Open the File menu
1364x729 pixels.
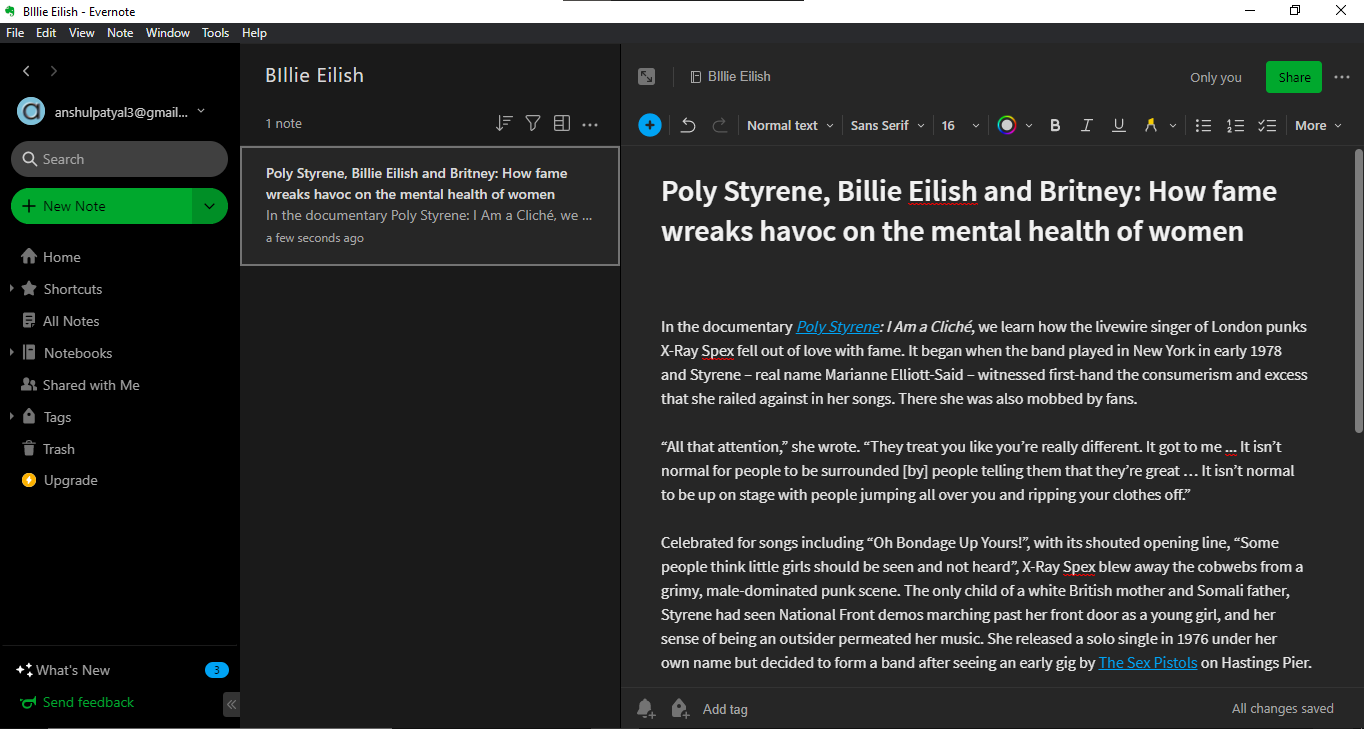tap(15, 33)
